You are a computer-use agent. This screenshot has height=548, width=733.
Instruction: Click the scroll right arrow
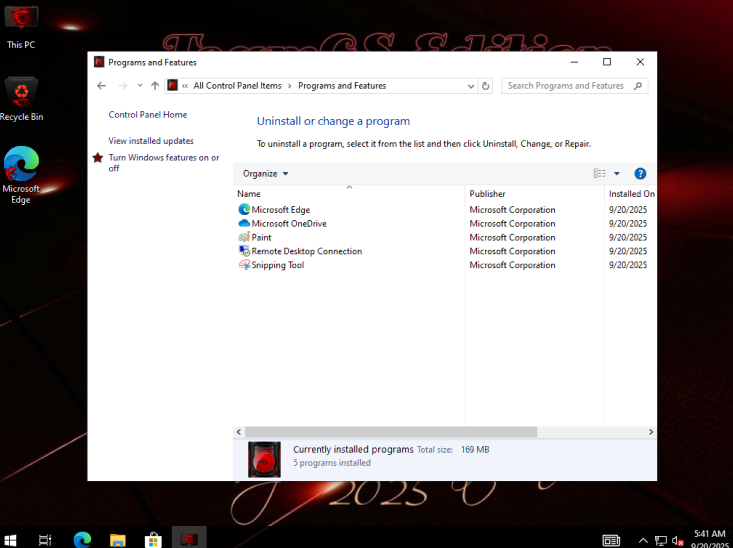coord(651,432)
